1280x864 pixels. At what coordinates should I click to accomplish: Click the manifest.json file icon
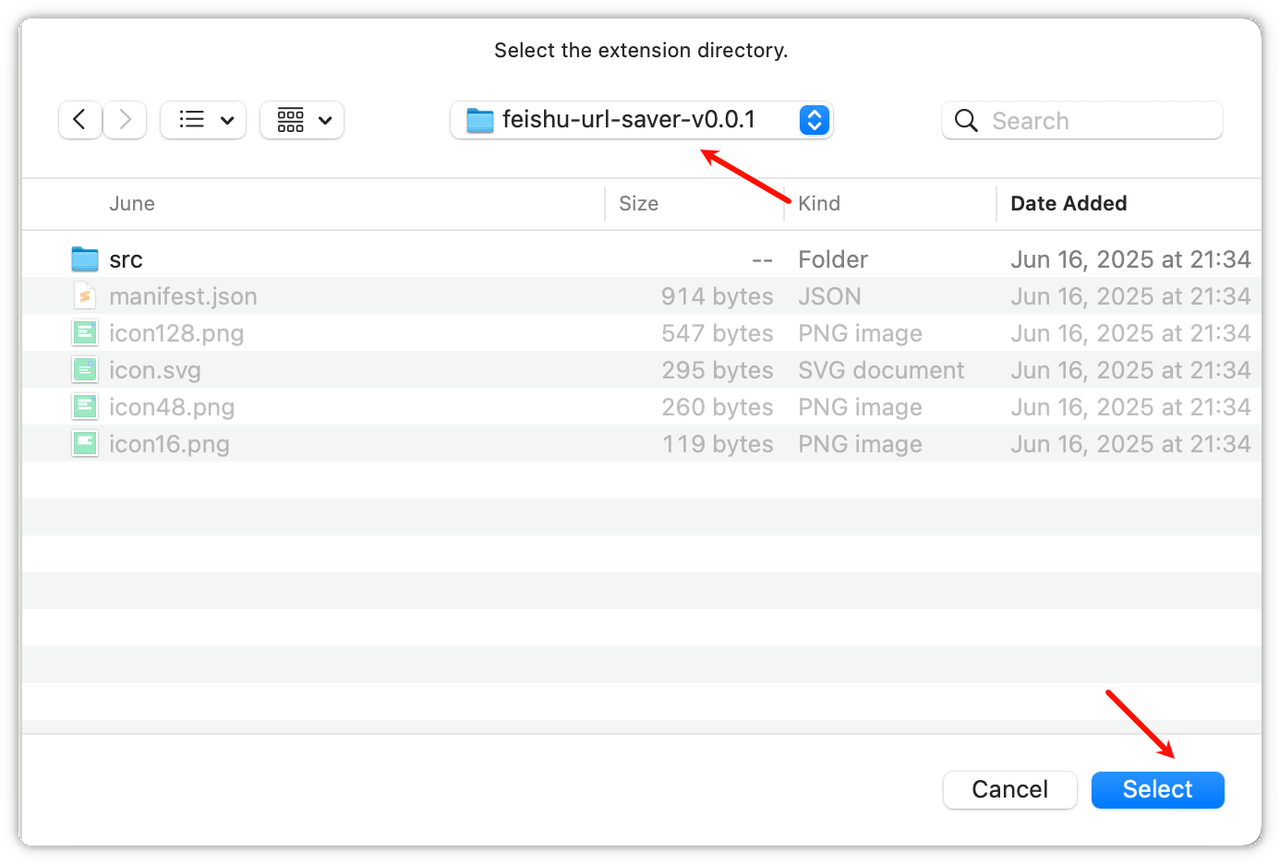[85, 297]
